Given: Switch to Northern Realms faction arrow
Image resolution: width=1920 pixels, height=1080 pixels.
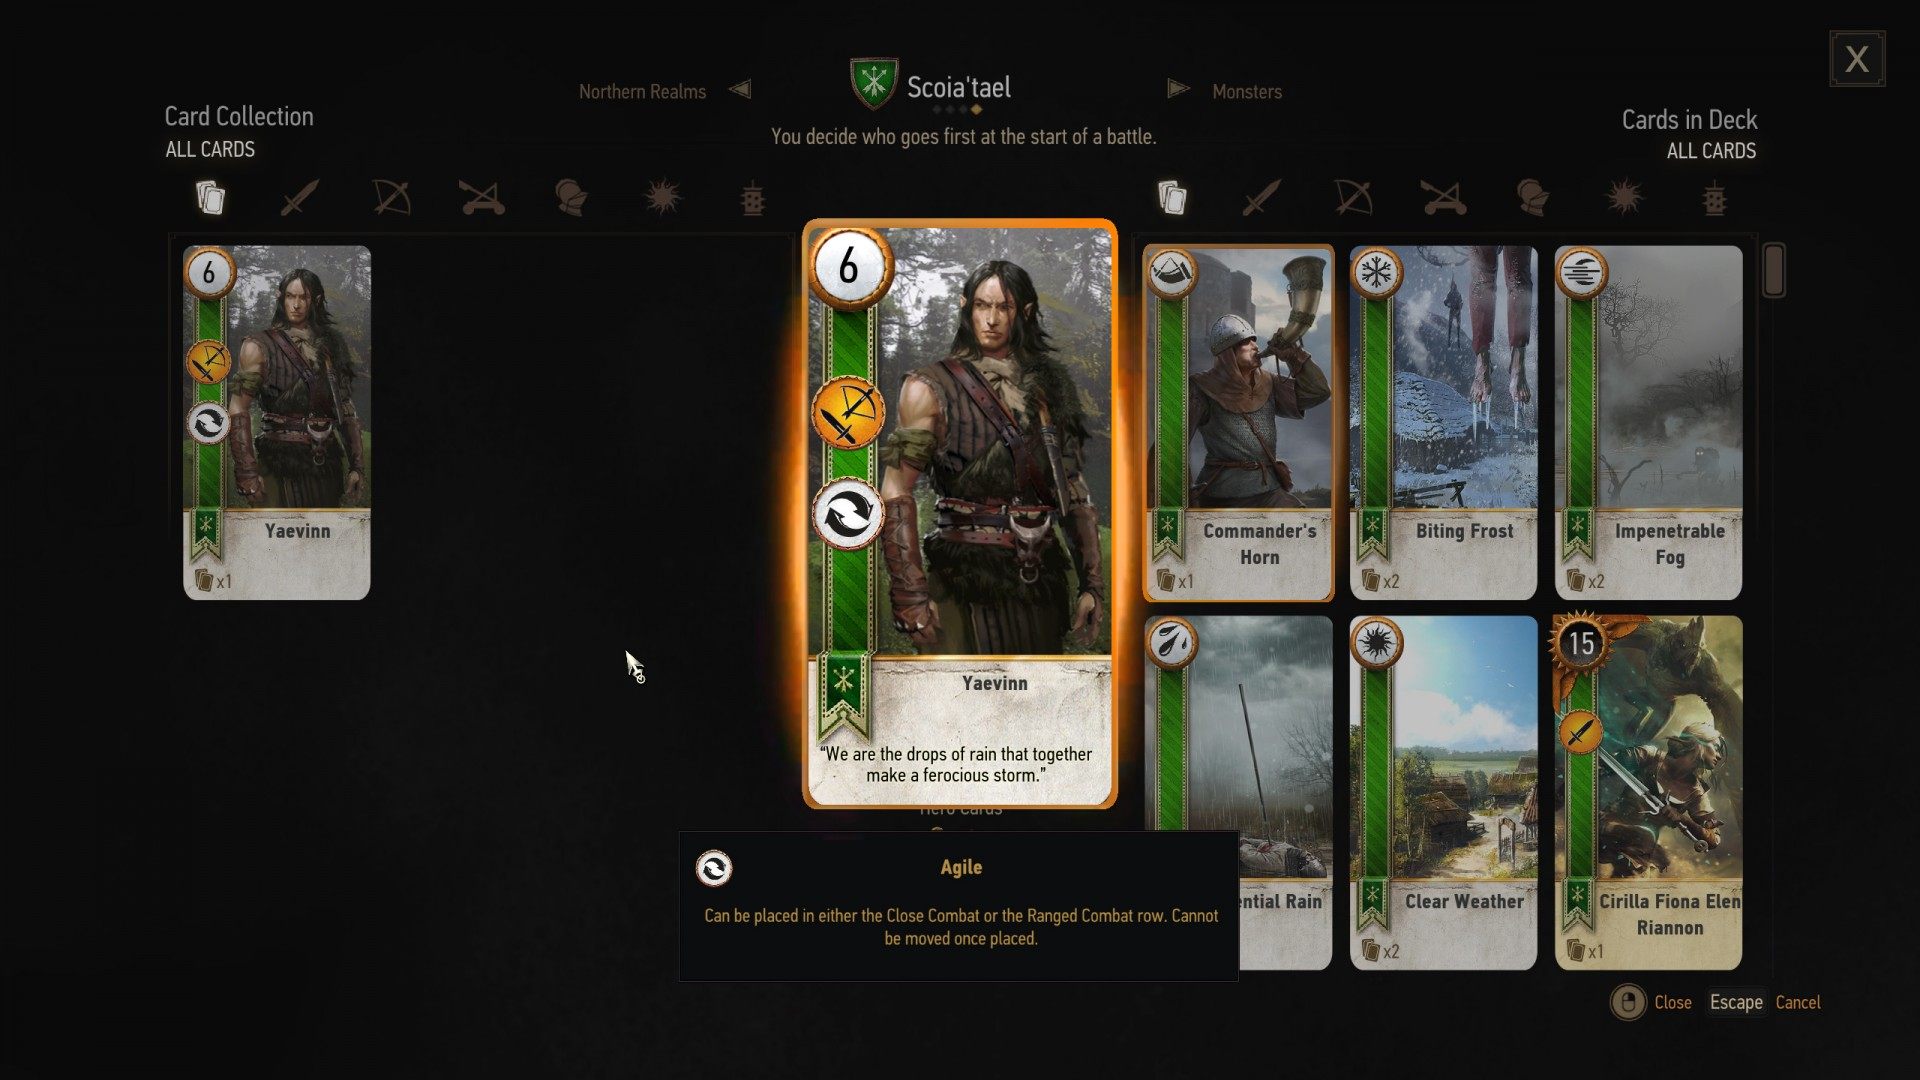Looking at the screenshot, I should pyautogui.click(x=740, y=90).
